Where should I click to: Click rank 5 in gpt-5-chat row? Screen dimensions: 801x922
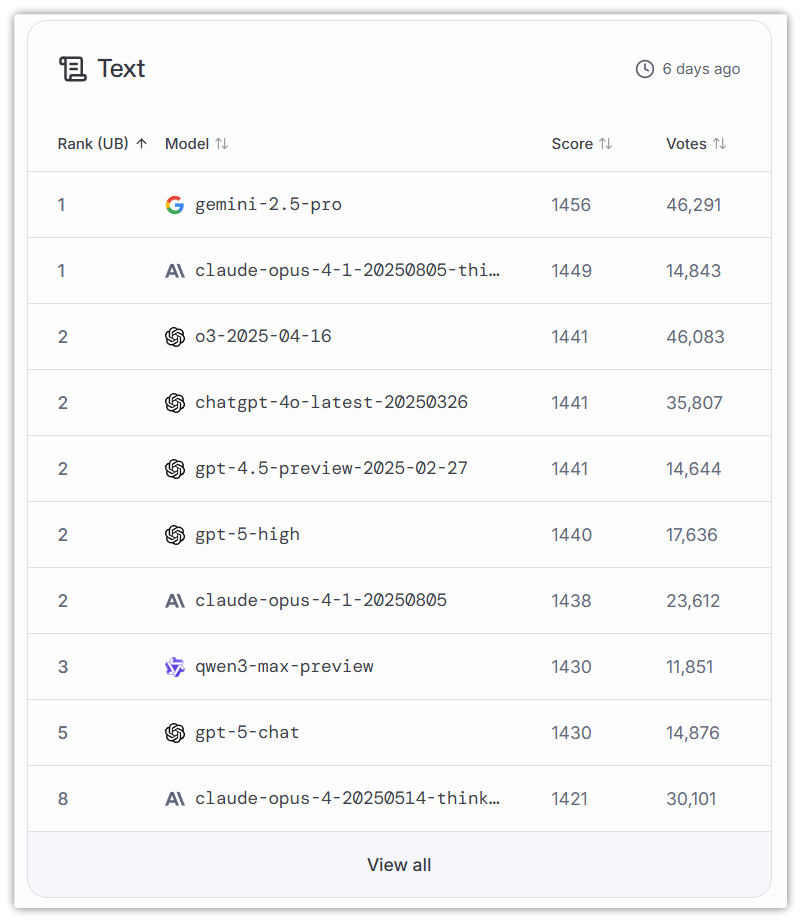(63, 733)
